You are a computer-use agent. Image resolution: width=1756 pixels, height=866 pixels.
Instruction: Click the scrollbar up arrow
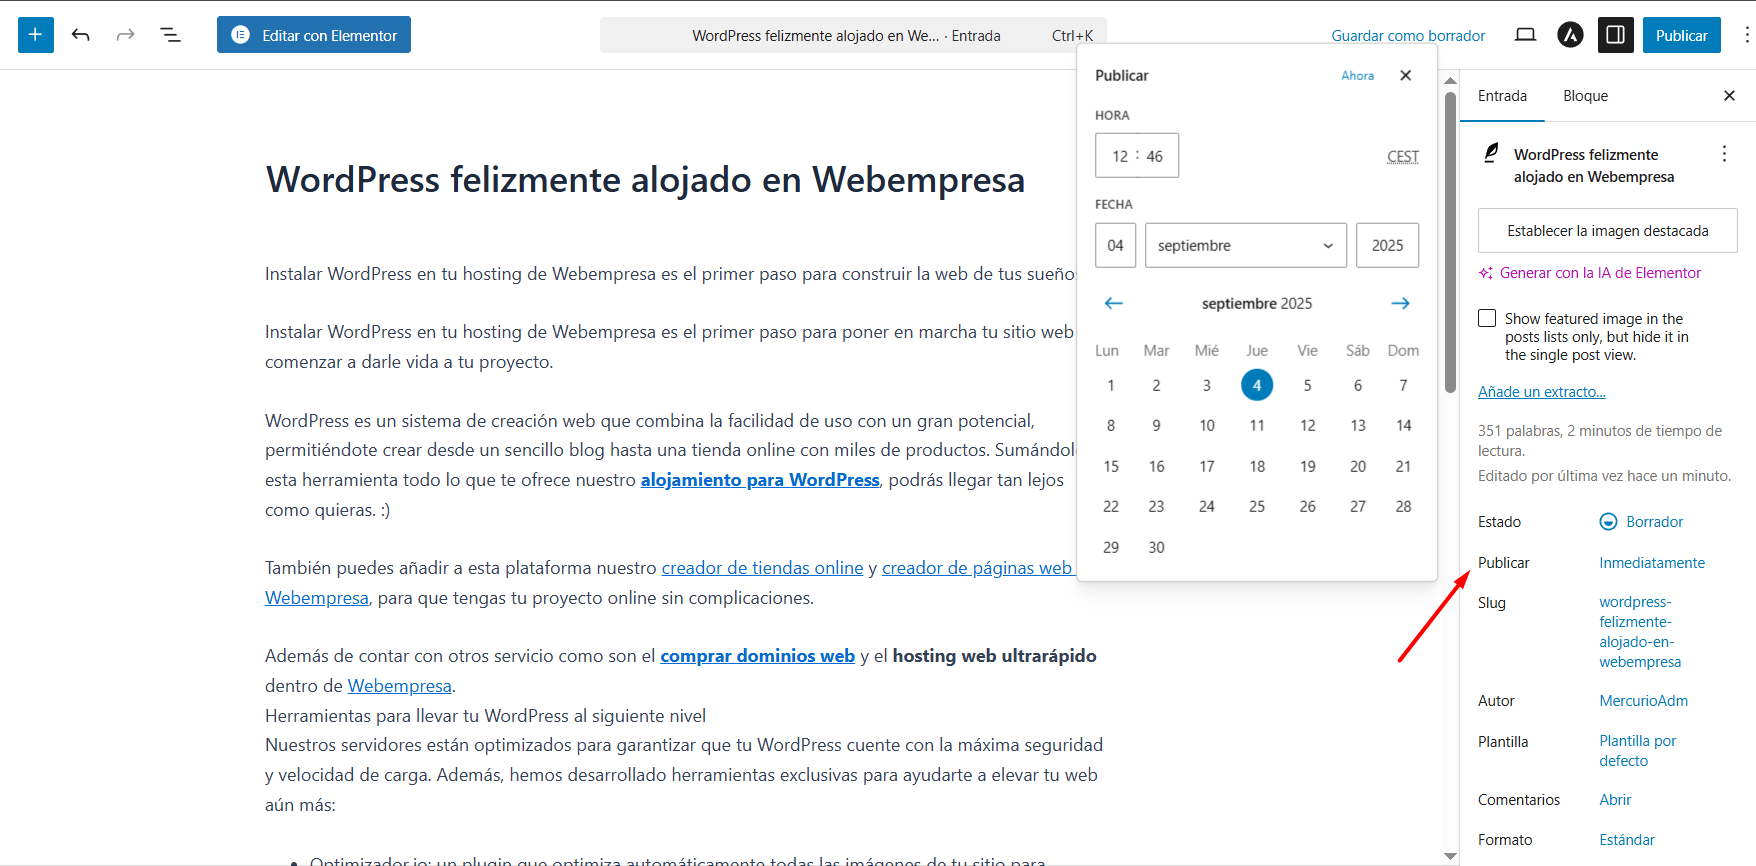click(x=1450, y=80)
